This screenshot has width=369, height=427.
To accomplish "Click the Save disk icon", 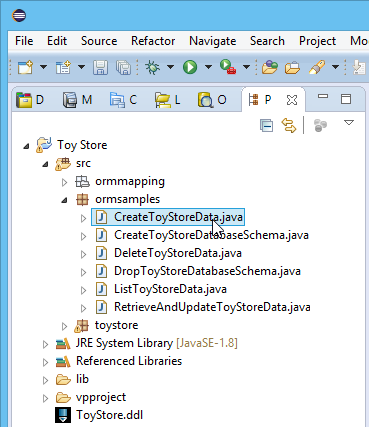I will (100, 67).
